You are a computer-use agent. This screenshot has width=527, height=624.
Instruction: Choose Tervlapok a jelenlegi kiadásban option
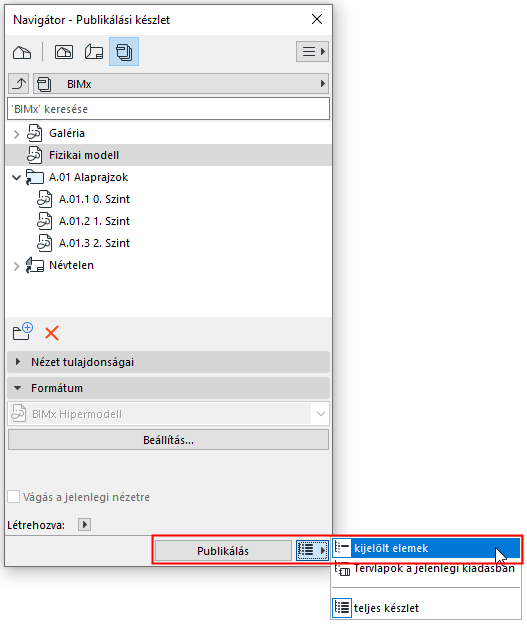(x=426, y=569)
